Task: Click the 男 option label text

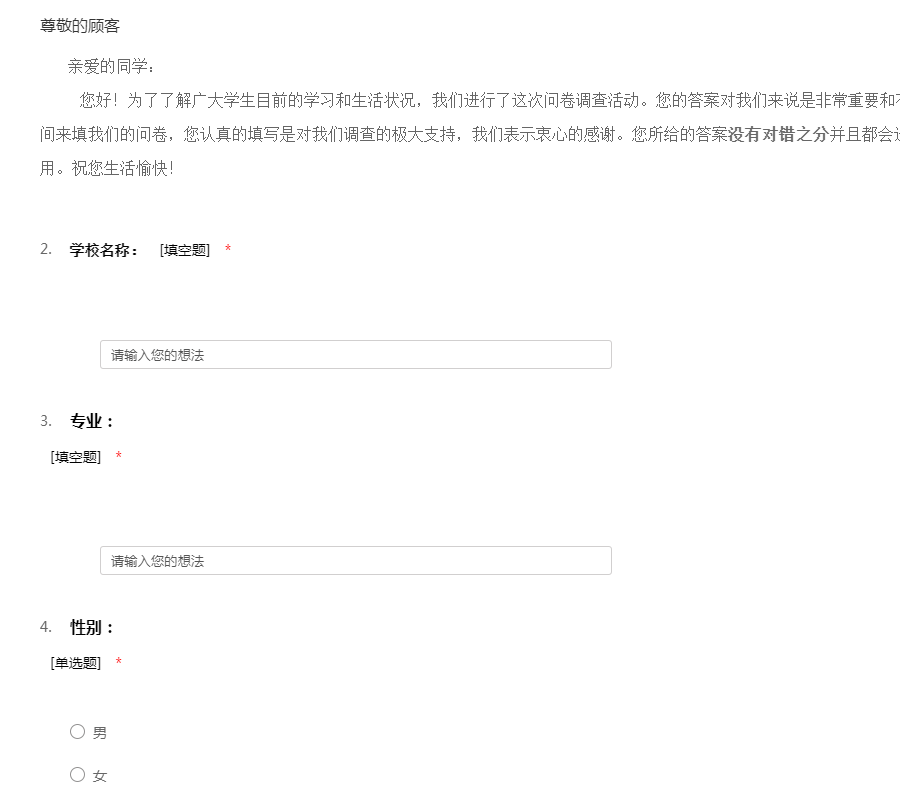Action: coord(99,733)
